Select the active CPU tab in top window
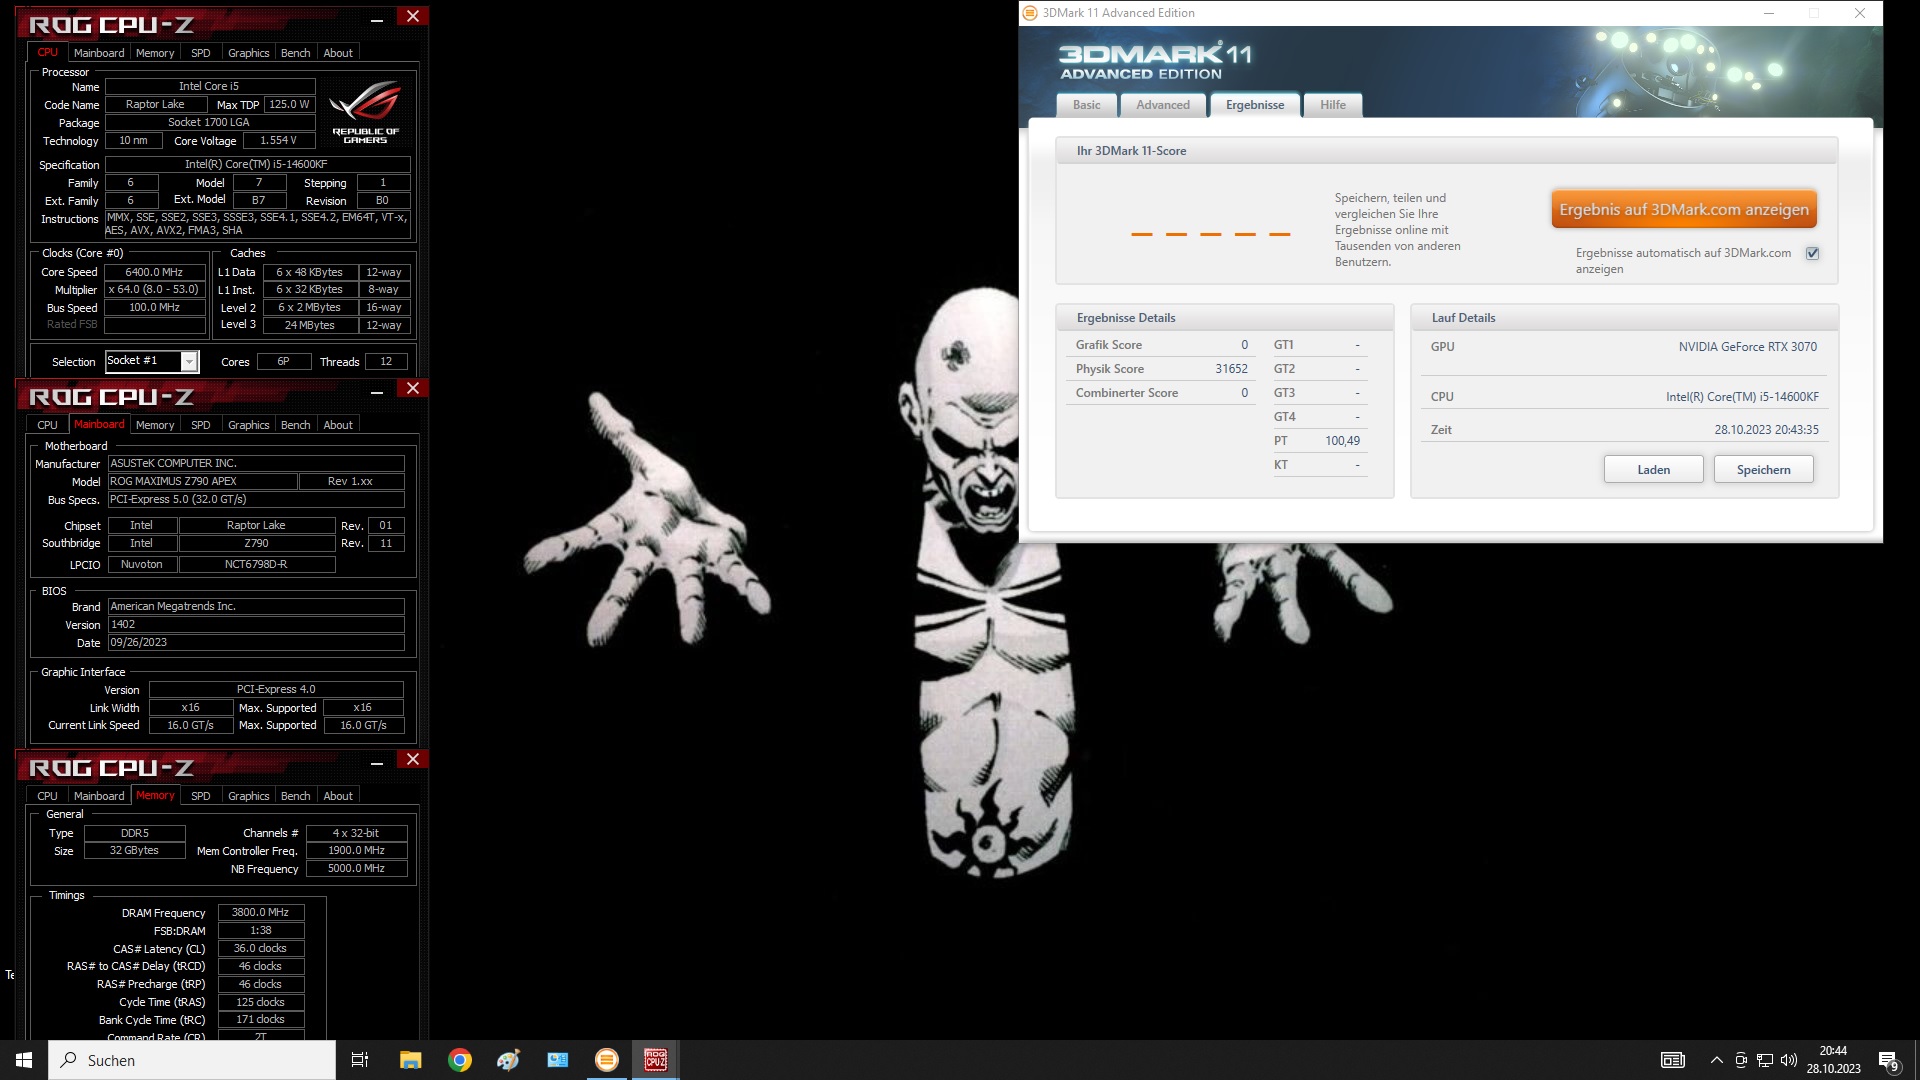The image size is (1920, 1080). pos(48,52)
